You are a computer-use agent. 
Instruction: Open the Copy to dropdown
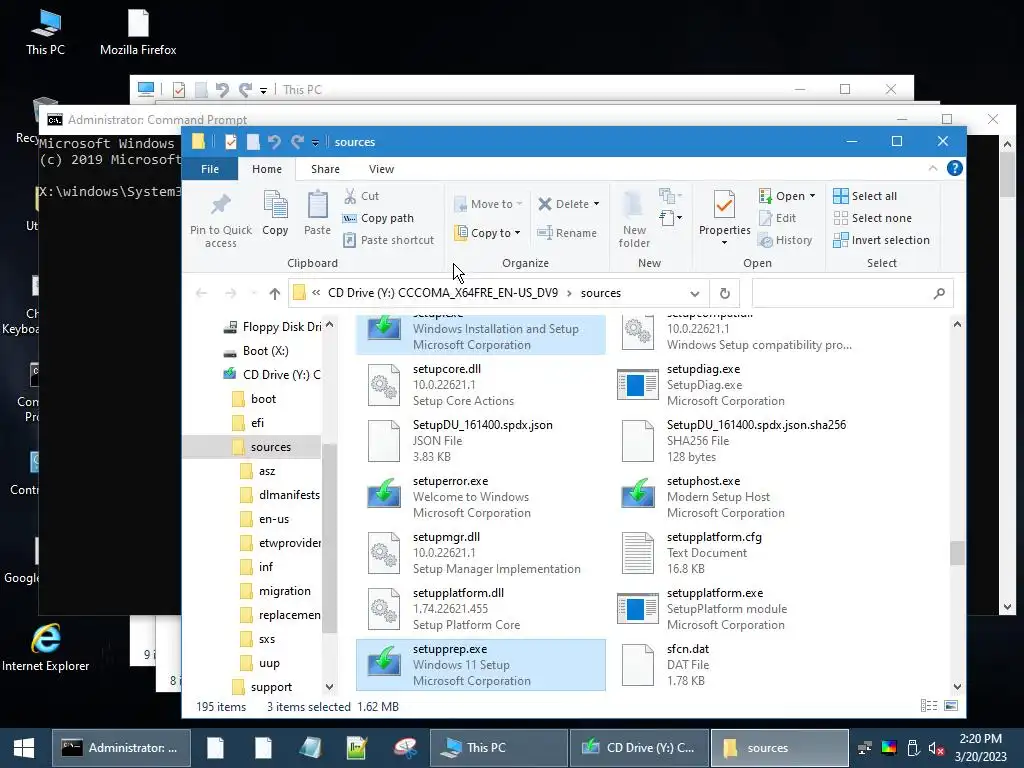(488, 232)
